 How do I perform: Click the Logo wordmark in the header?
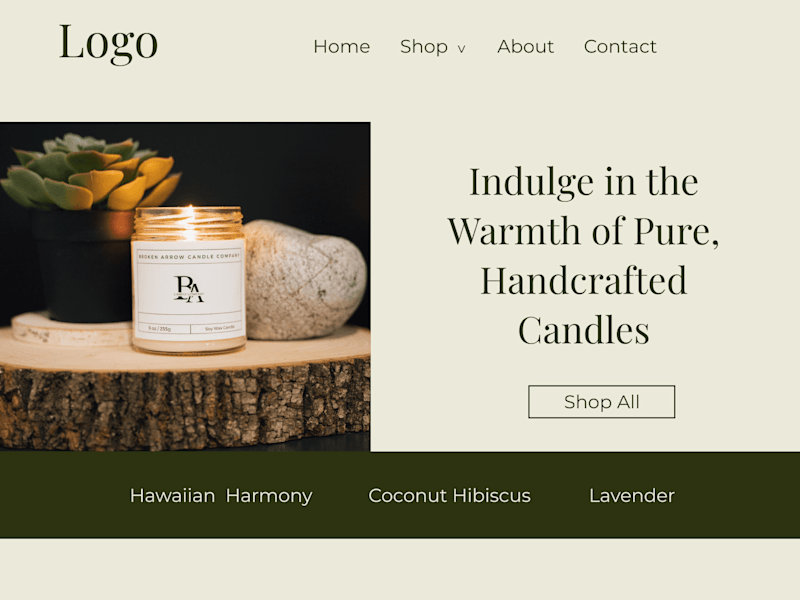108,44
